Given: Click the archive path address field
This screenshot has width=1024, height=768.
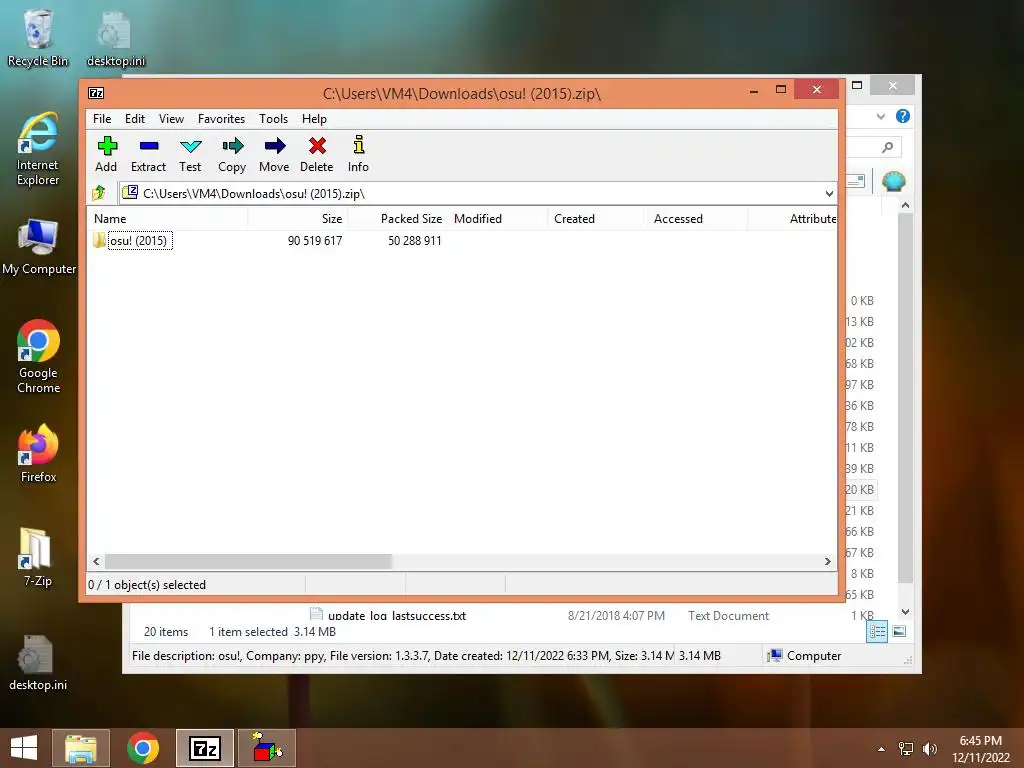Looking at the screenshot, I should coord(477,193).
